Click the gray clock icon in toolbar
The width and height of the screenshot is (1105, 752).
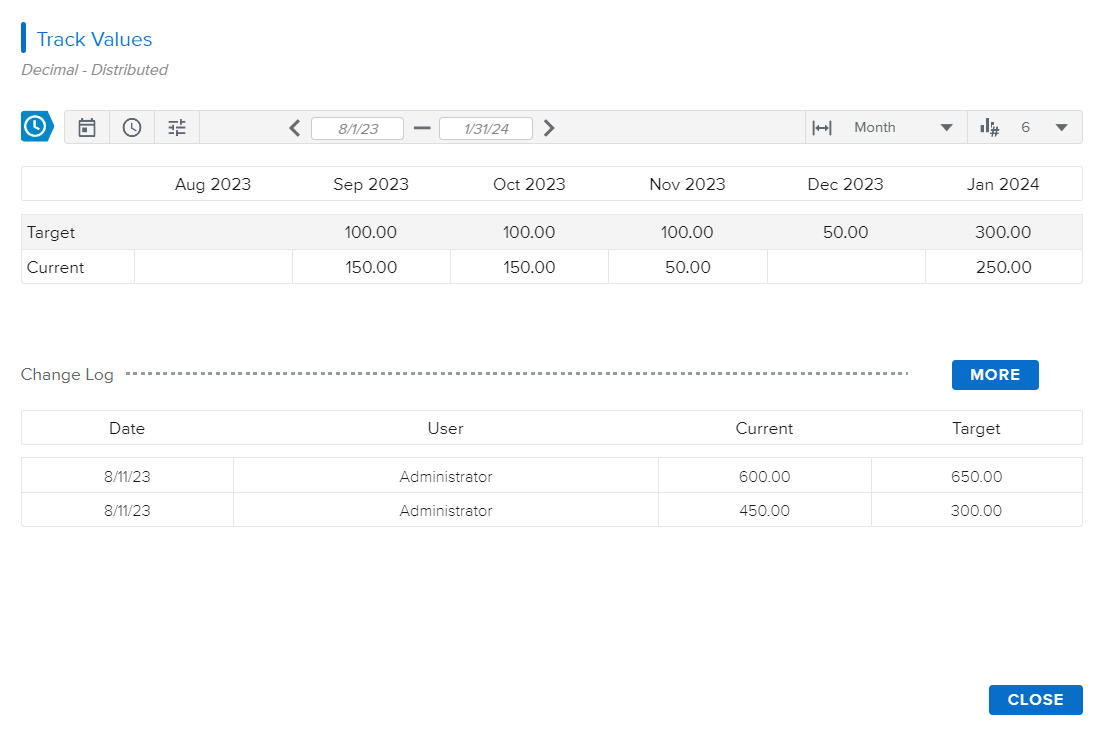[x=132, y=128]
